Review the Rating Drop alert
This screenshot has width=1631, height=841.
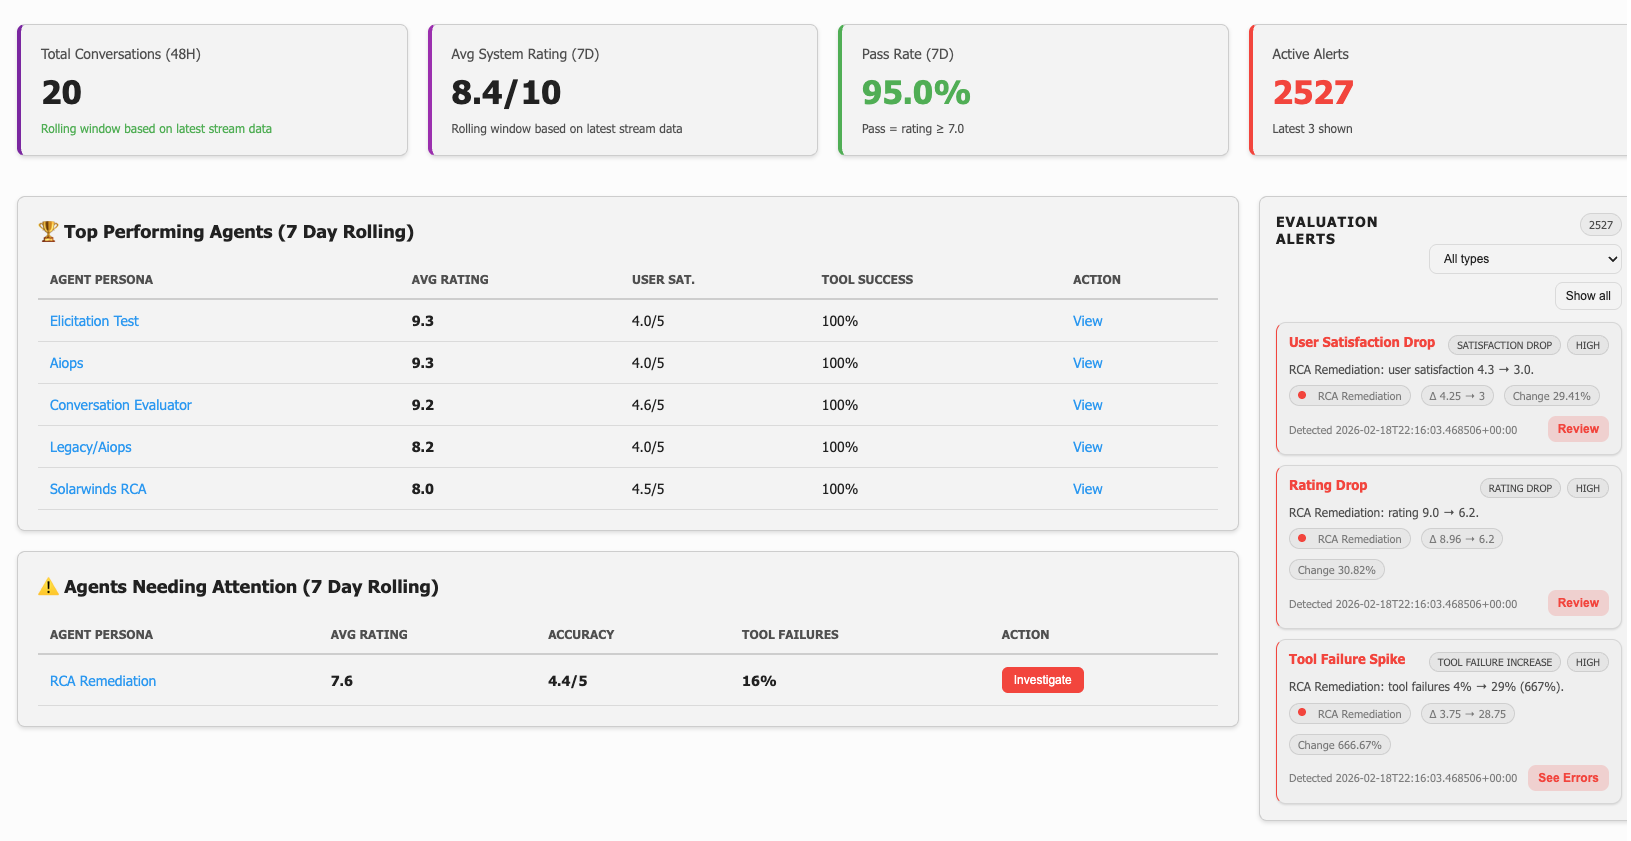1577,603
